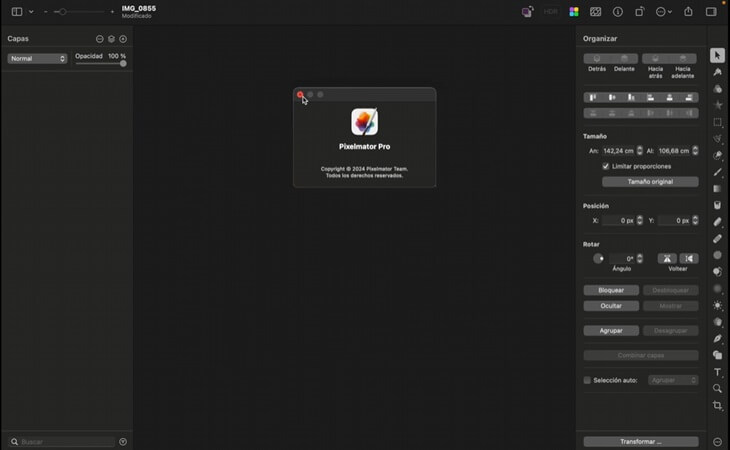Click the angle value field
730x450 pixels.
623,258
